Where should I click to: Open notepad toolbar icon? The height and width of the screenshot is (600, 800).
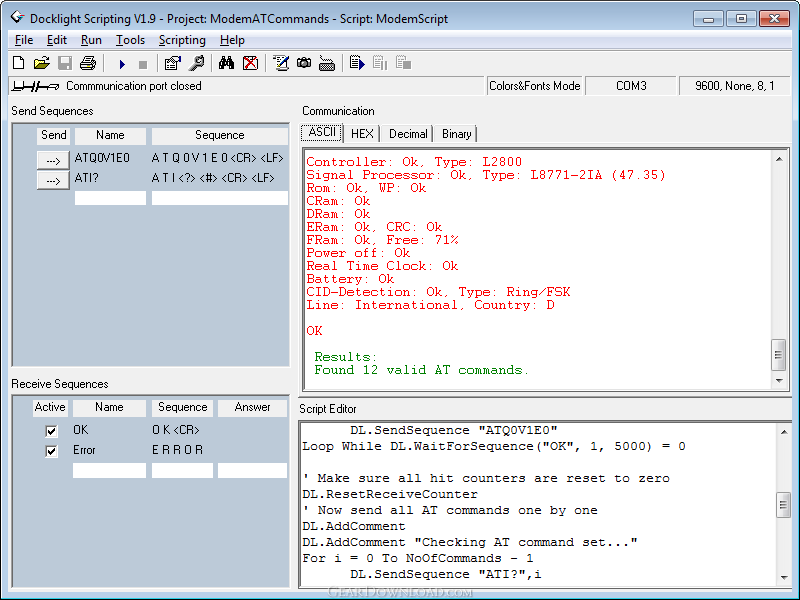[x=281, y=63]
